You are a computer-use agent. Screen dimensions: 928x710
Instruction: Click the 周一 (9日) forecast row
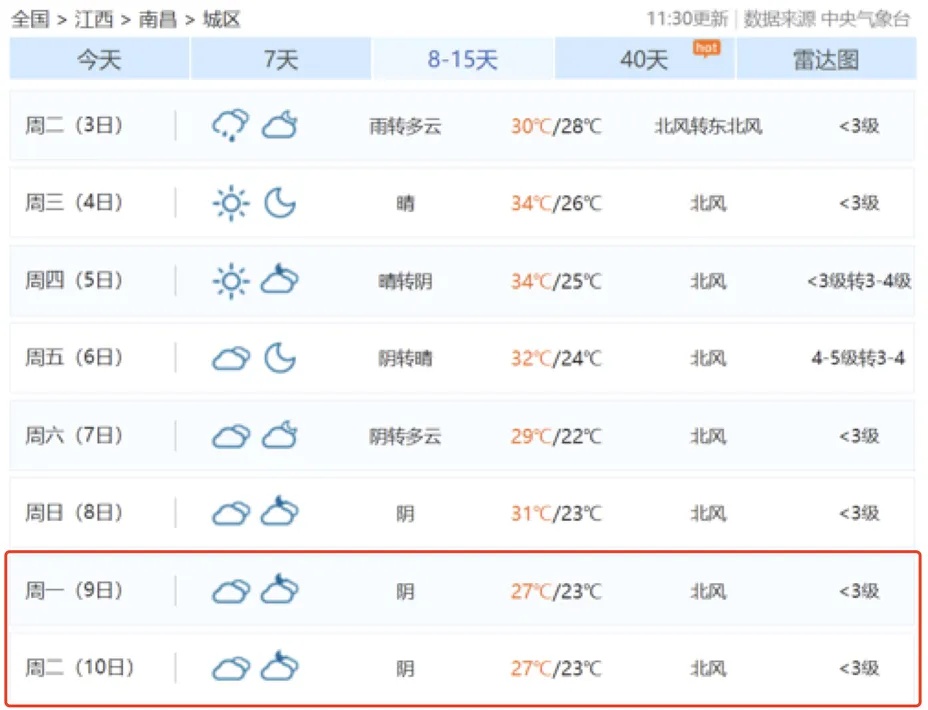(x=462, y=591)
